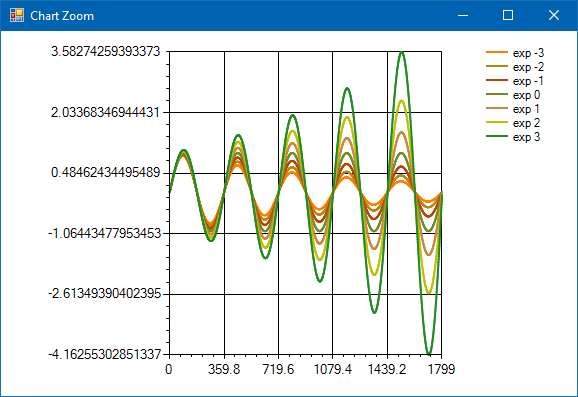Click the dark yellow swatch for exp -2
Screen dimensions: 578x397
tap(497, 66)
